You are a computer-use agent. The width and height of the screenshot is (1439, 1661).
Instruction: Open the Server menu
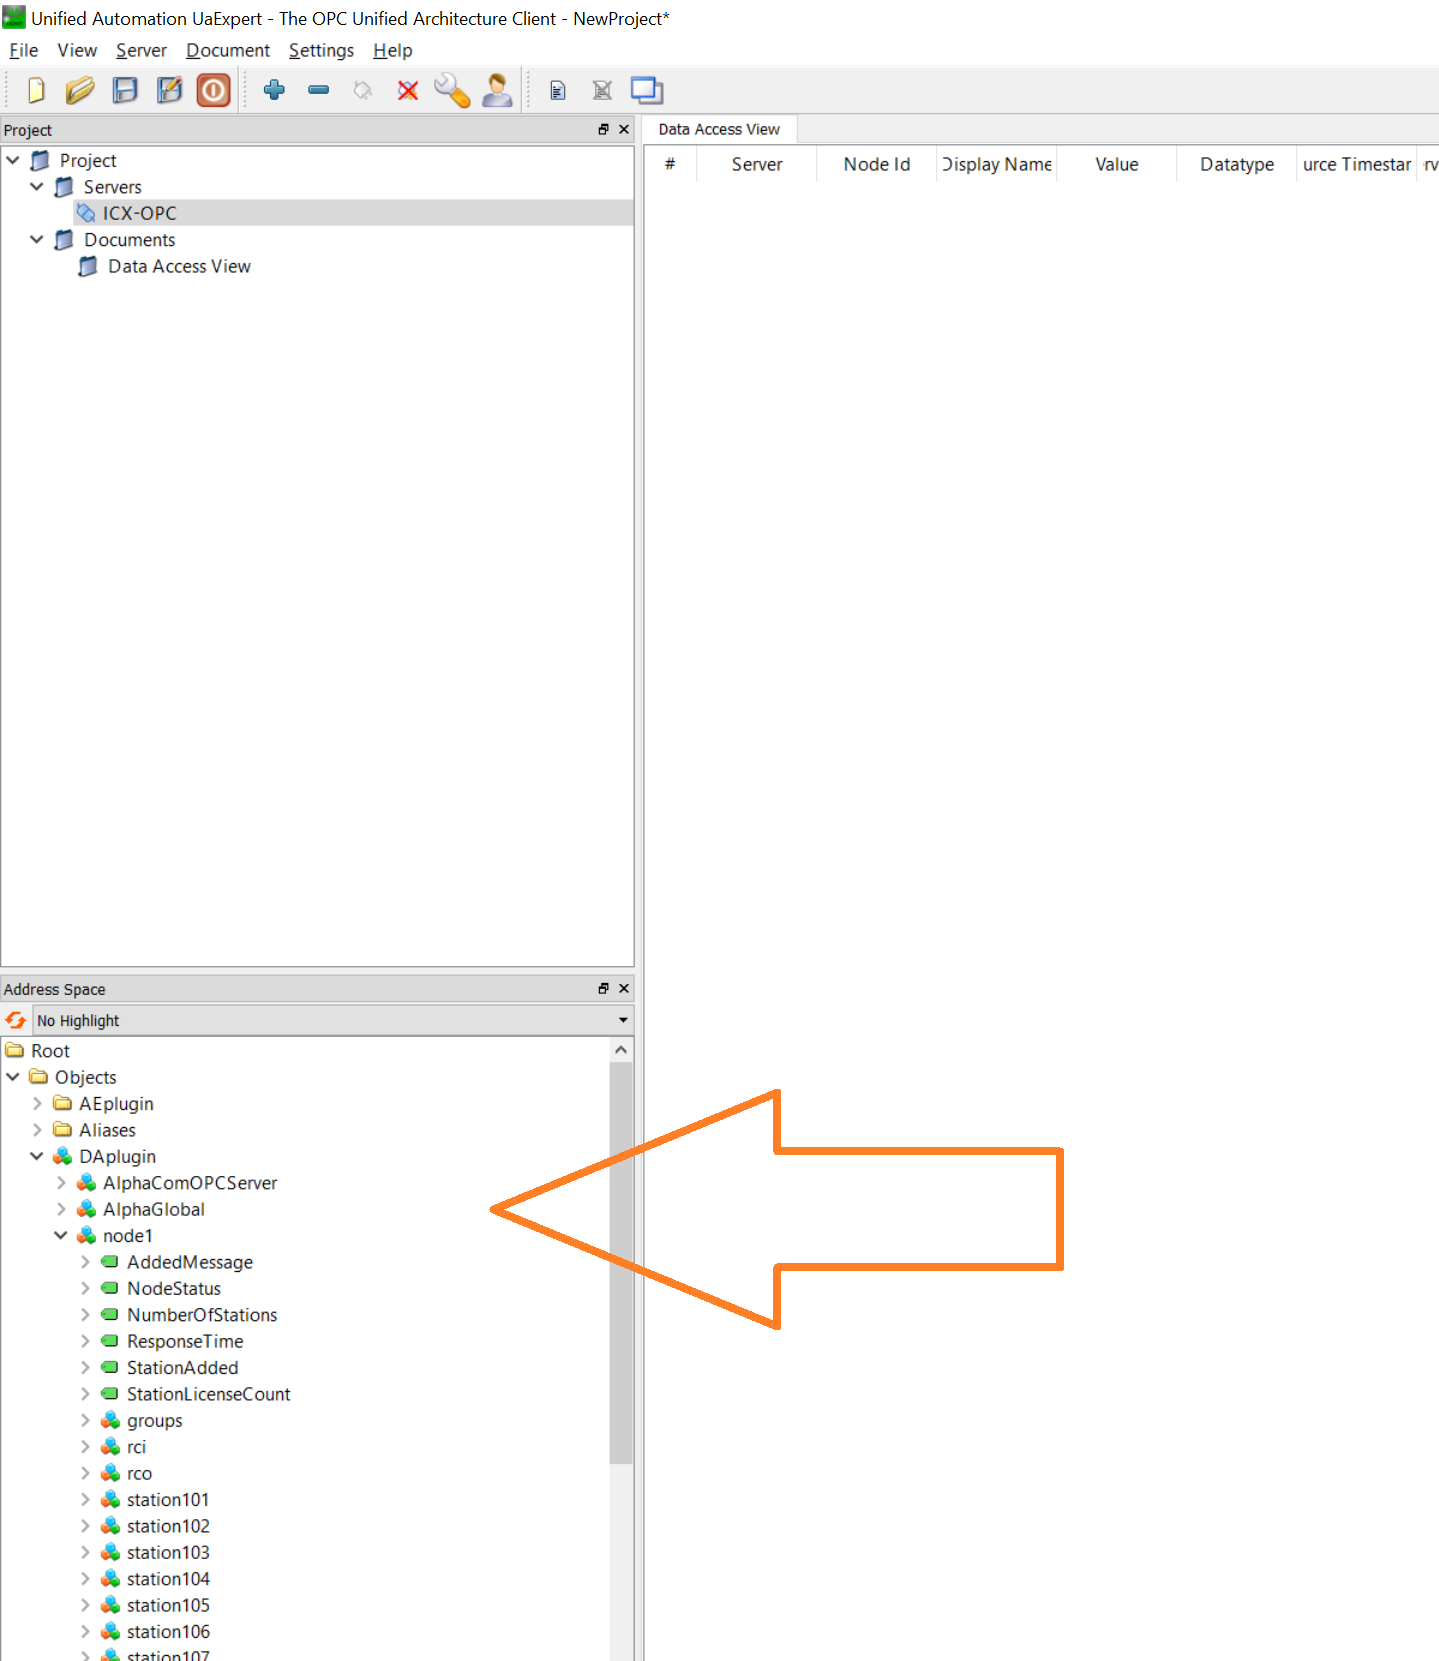(x=141, y=50)
